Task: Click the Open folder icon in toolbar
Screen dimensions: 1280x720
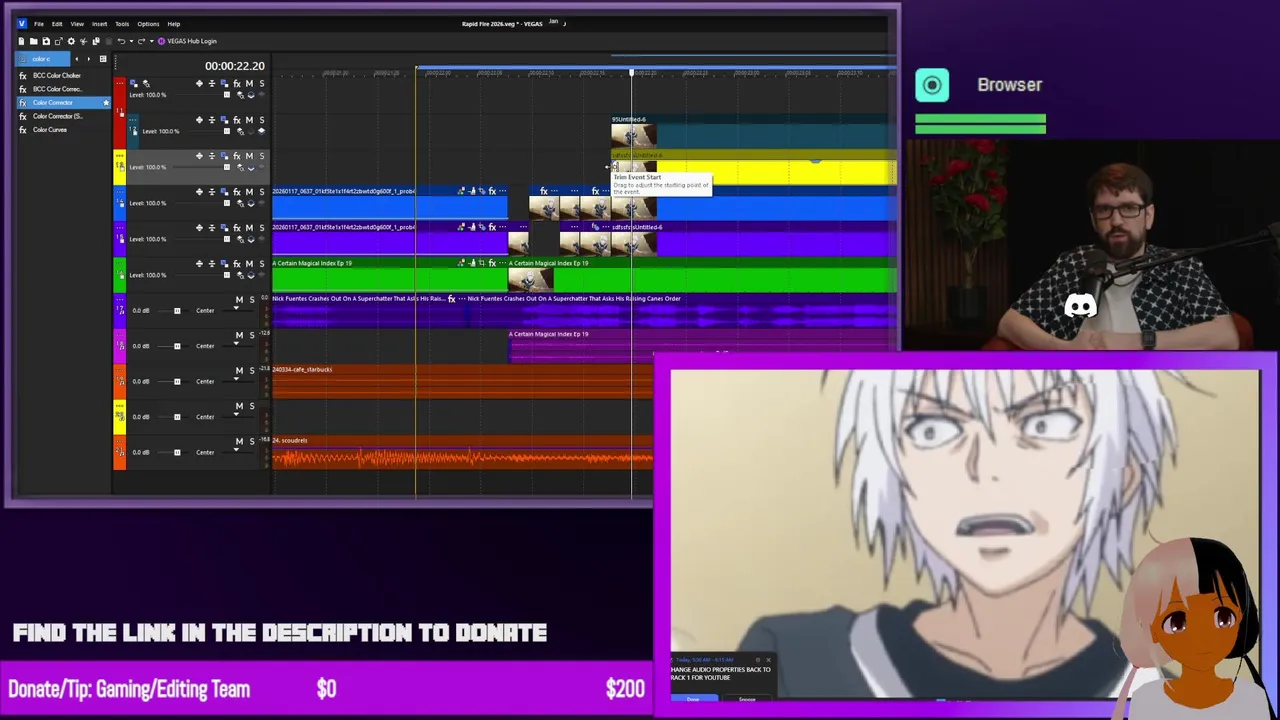Action: pyautogui.click(x=33, y=41)
